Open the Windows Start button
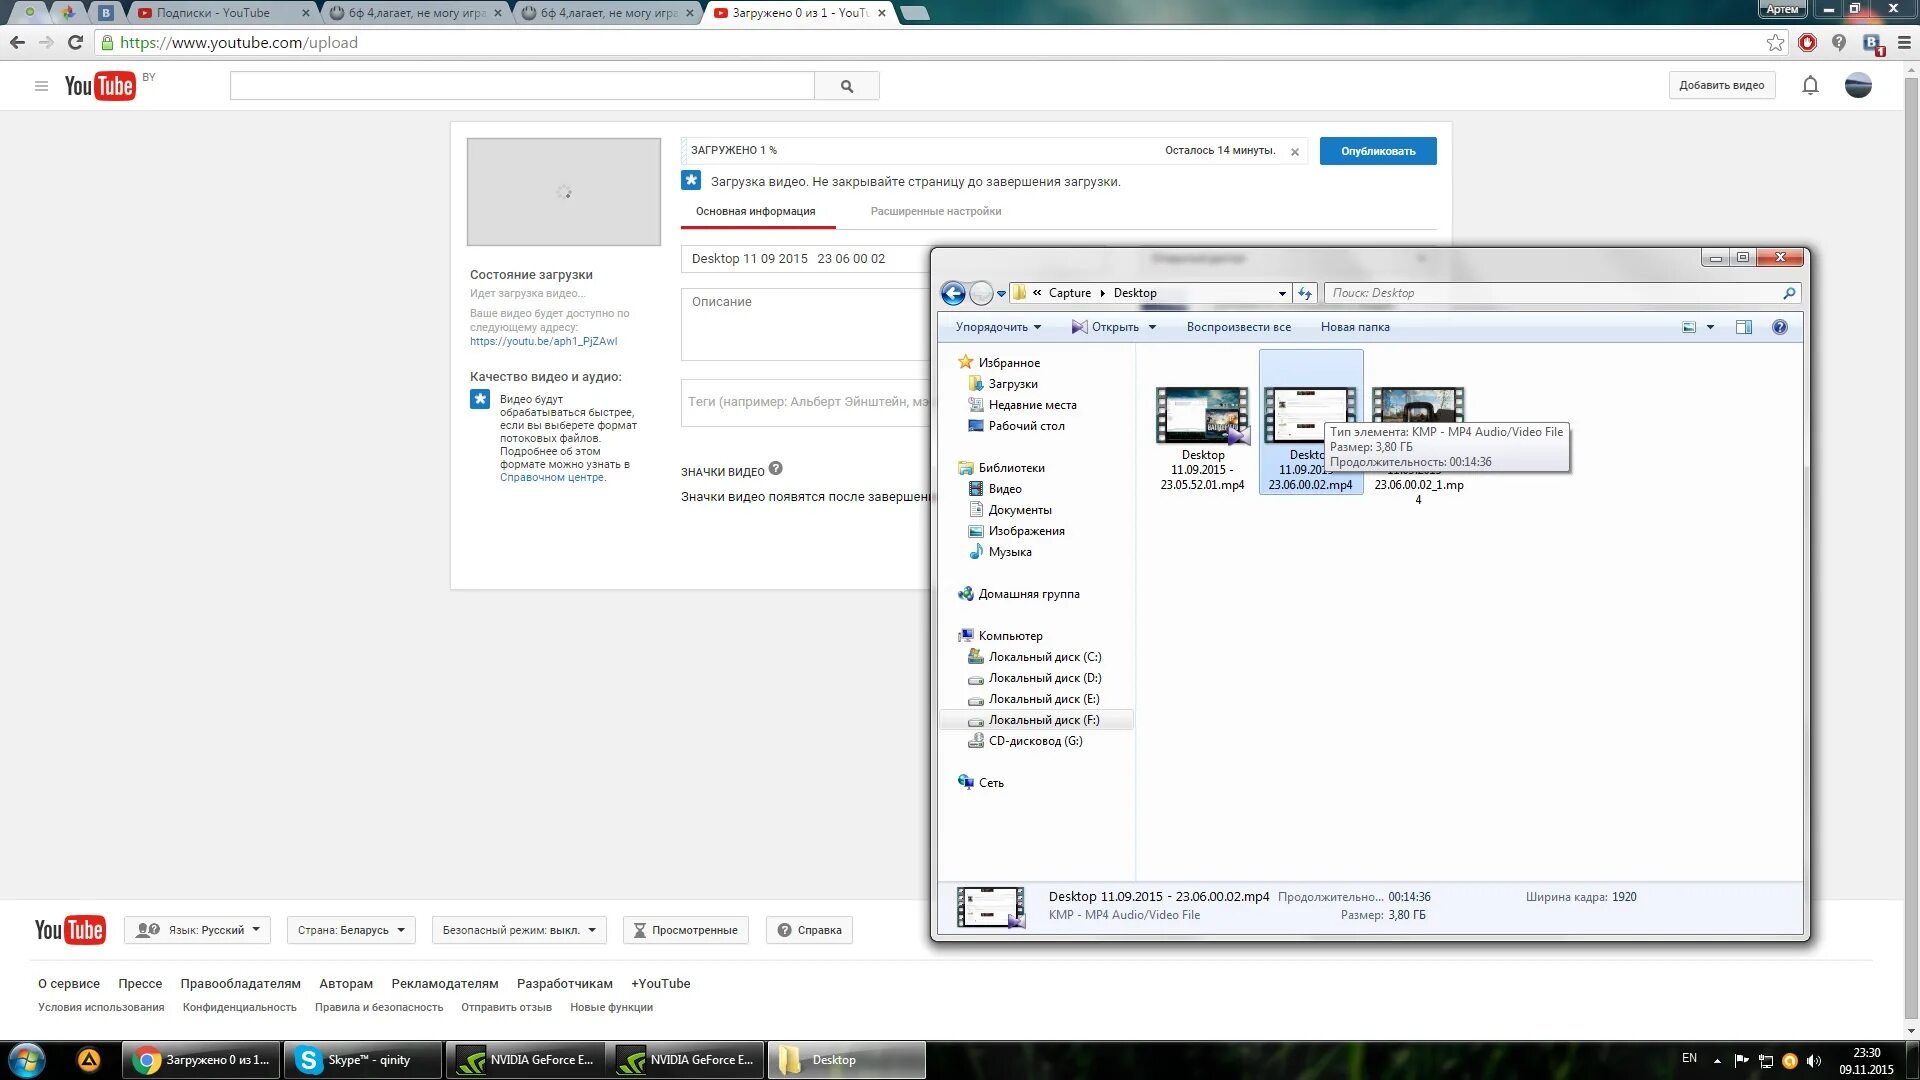Viewport: 1920px width, 1080px height. (27, 1060)
